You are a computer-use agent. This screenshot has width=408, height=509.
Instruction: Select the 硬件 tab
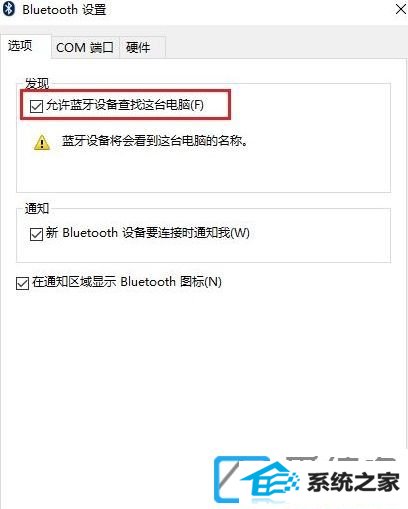(x=138, y=47)
